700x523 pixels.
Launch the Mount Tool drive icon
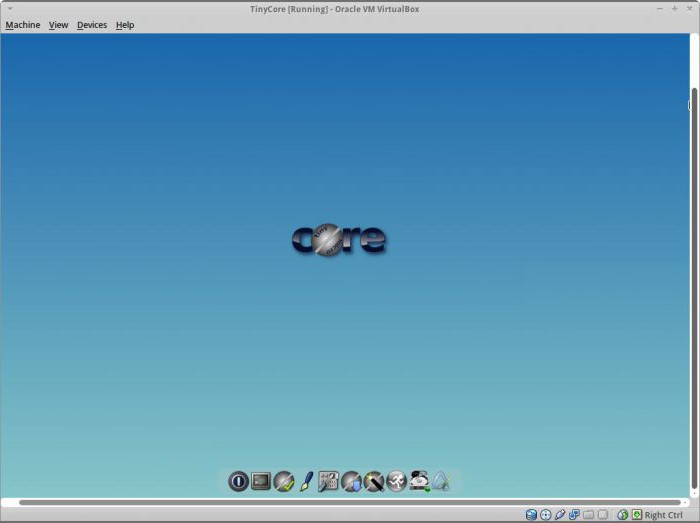point(419,481)
